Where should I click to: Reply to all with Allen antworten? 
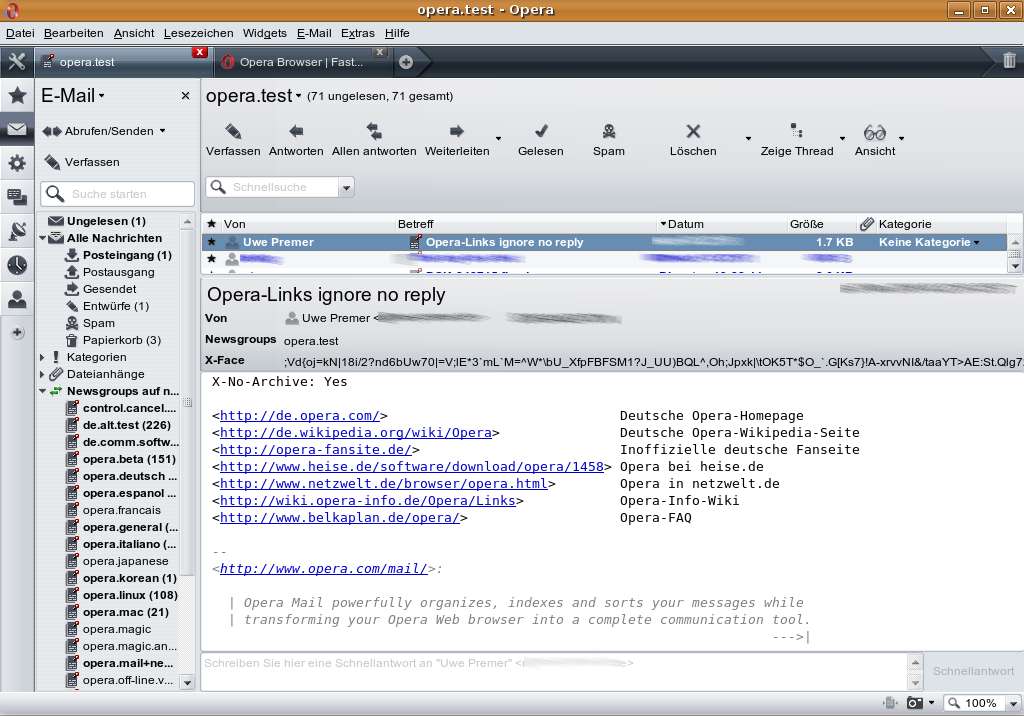pos(374,132)
